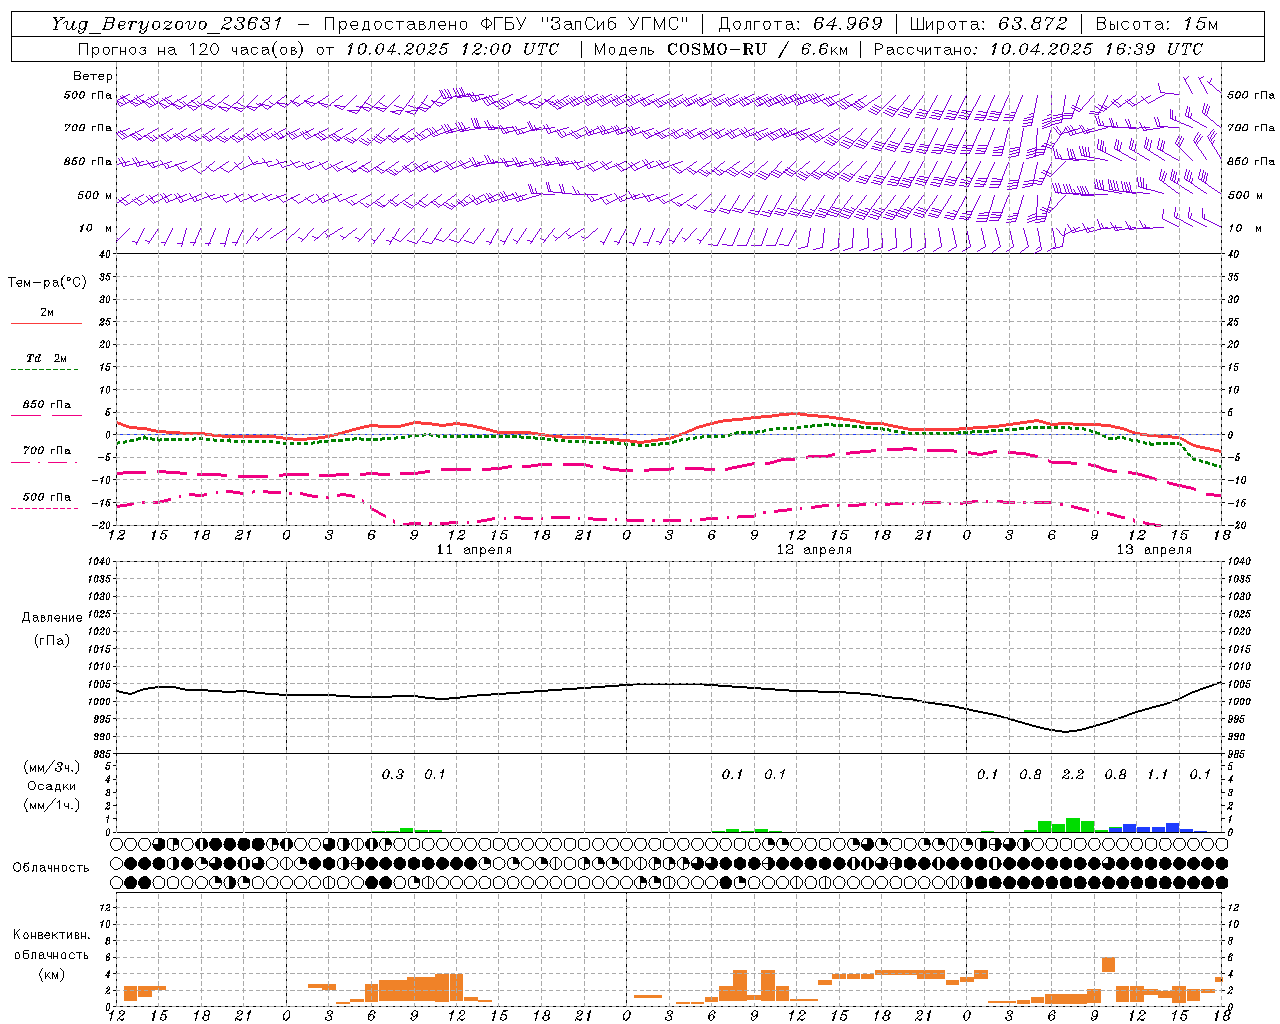
Task: Click the 850 гПа temperature legend entry
Action: click(x=46, y=405)
